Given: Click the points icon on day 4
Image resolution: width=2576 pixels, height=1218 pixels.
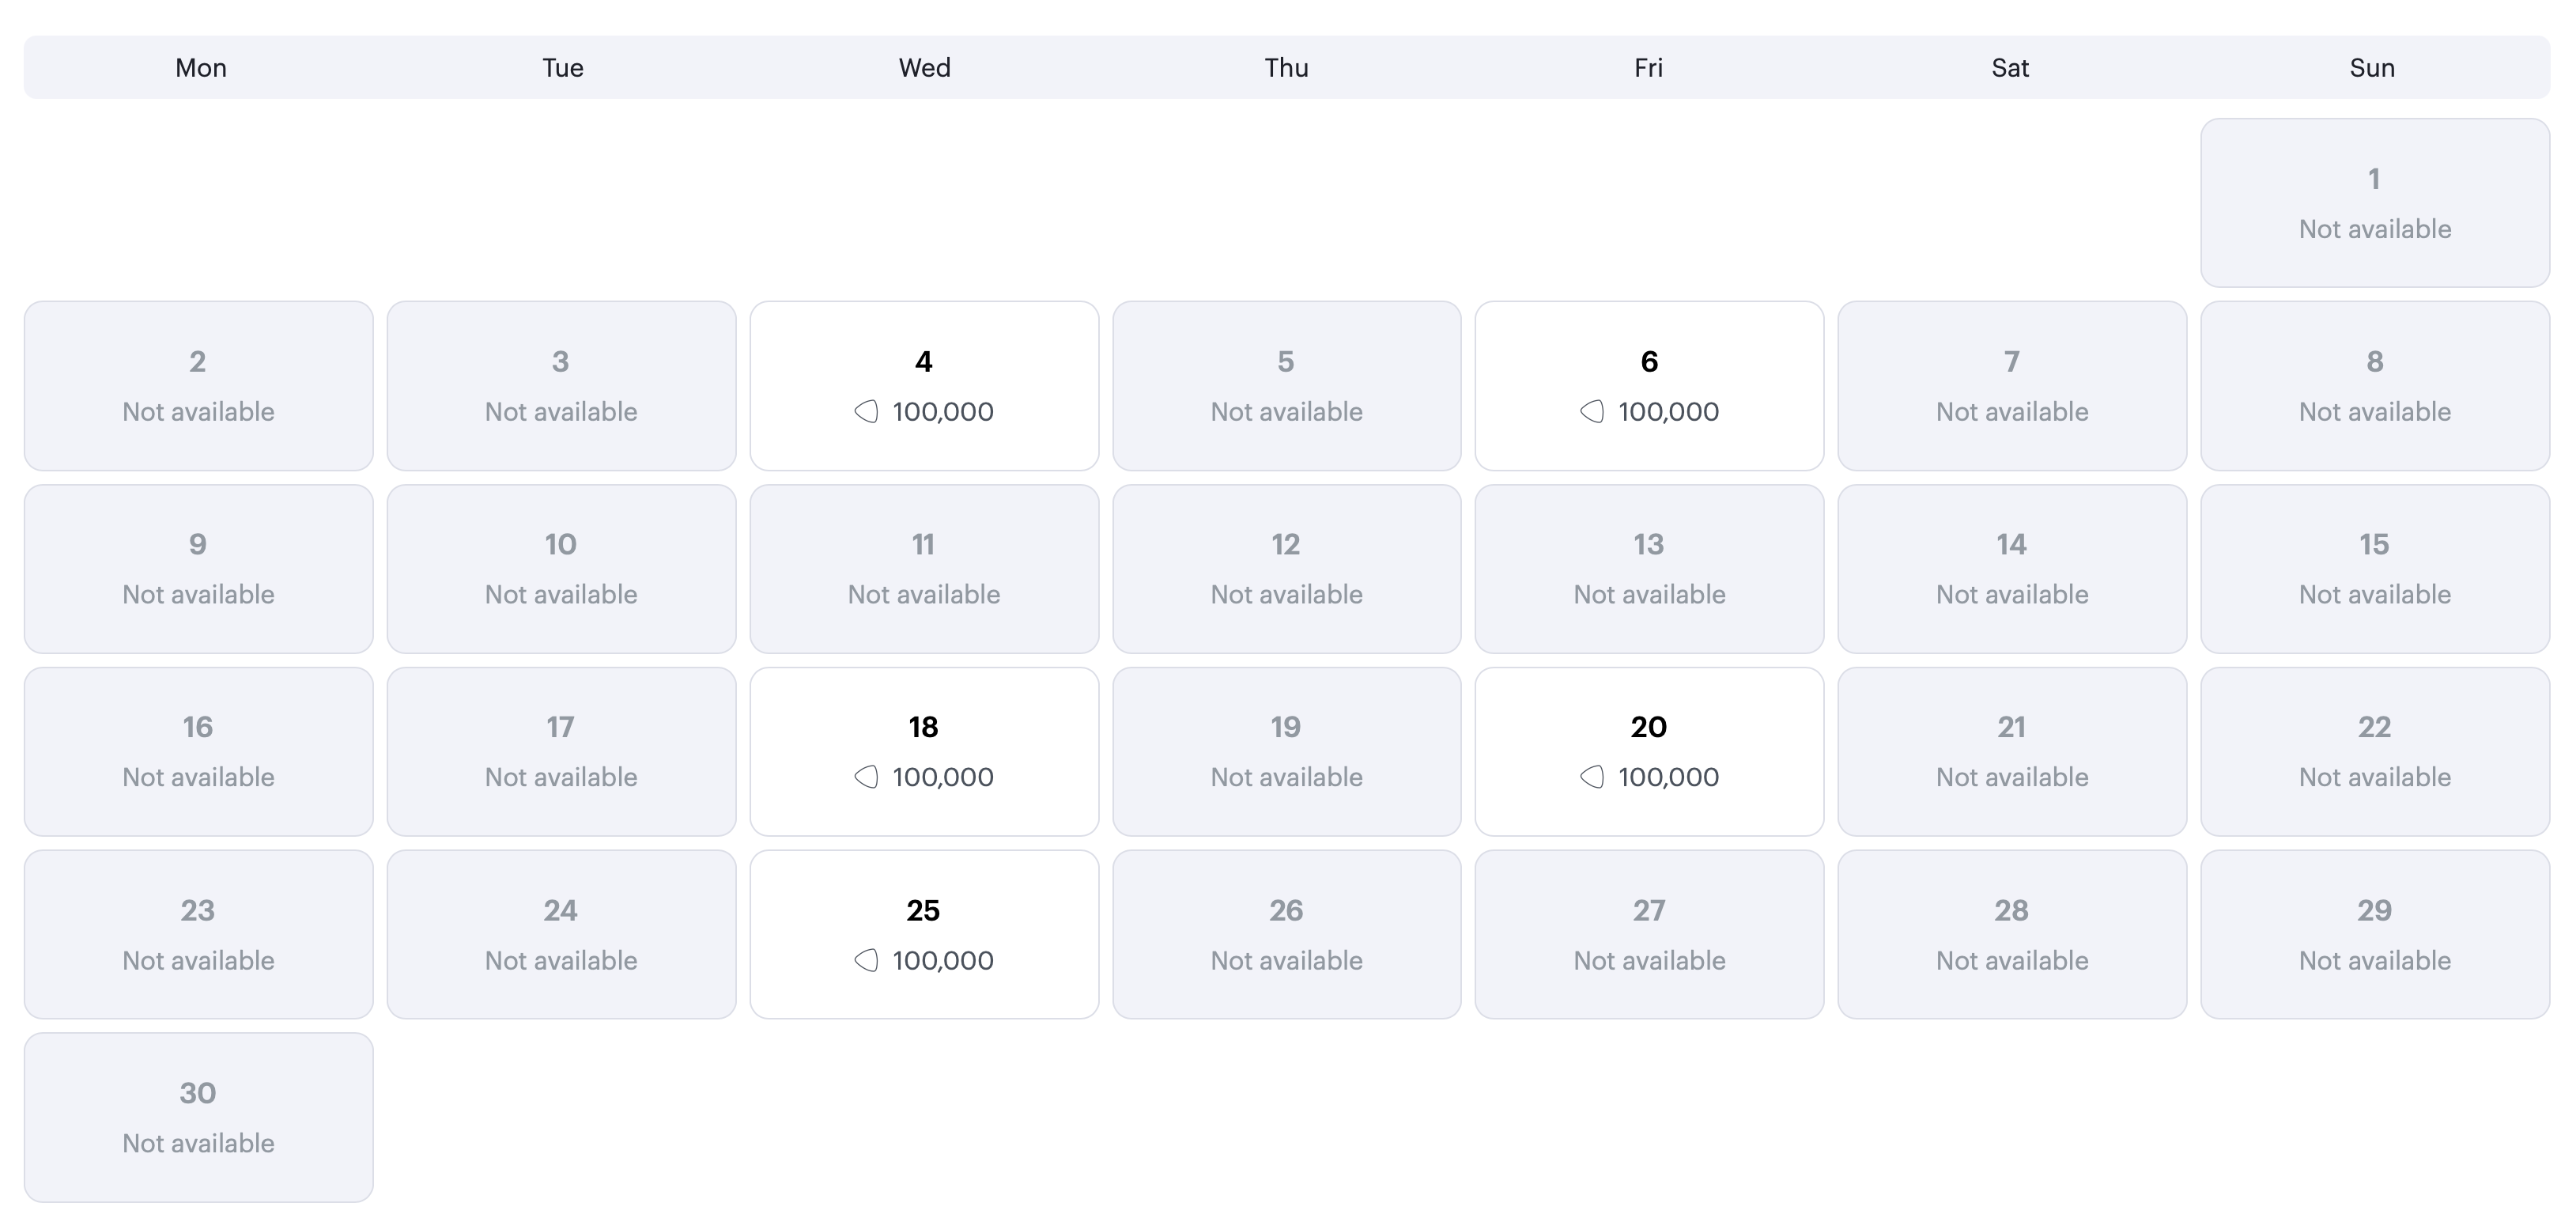Looking at the screenshot, I should click(x=866, y=411).
